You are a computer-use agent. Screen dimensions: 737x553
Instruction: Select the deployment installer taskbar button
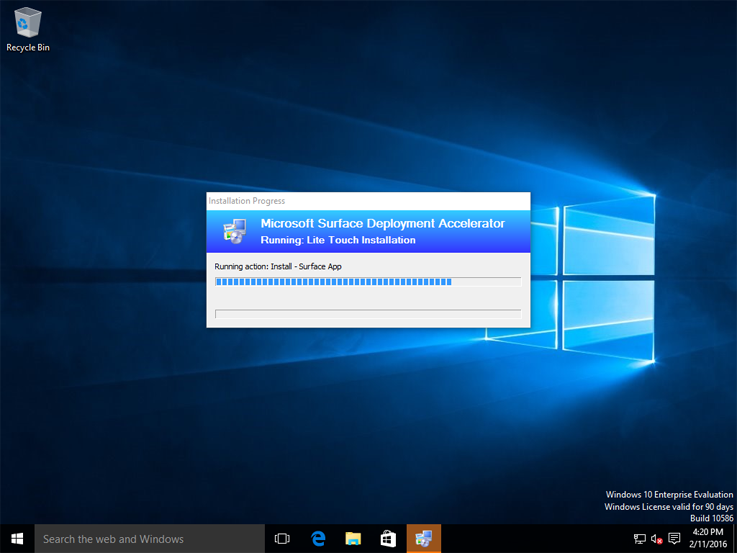pyautogui.click(x=423, y=538)
